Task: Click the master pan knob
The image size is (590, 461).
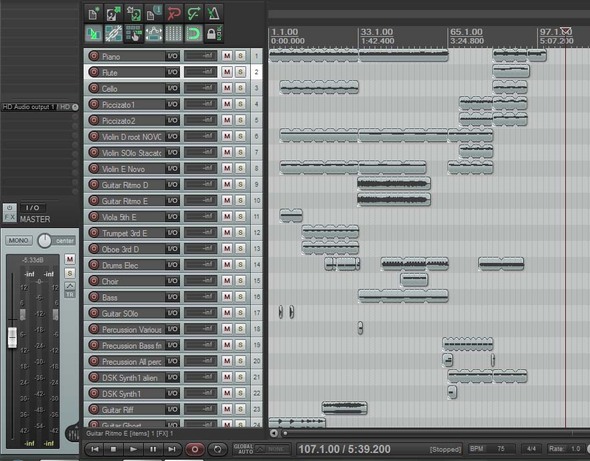Action: (x=44, y=240)
